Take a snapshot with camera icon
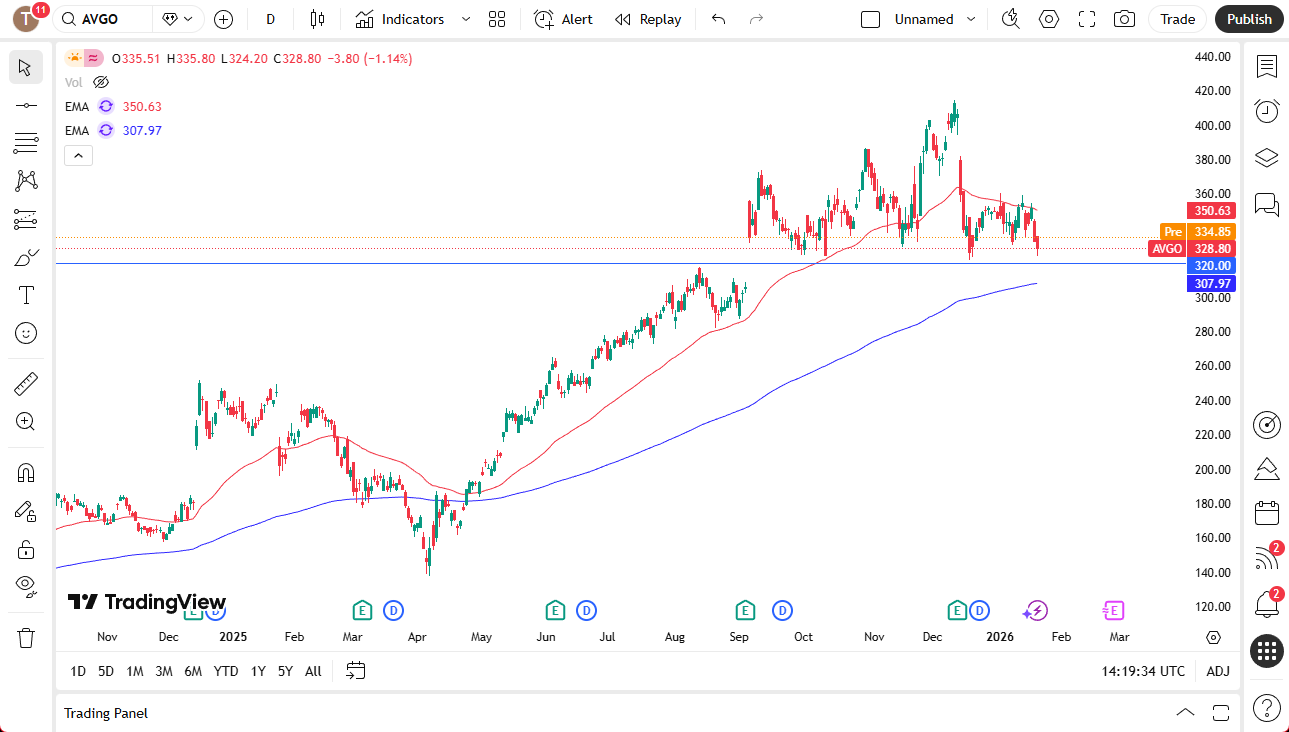1289x732 pixels. coord(1125,19)
